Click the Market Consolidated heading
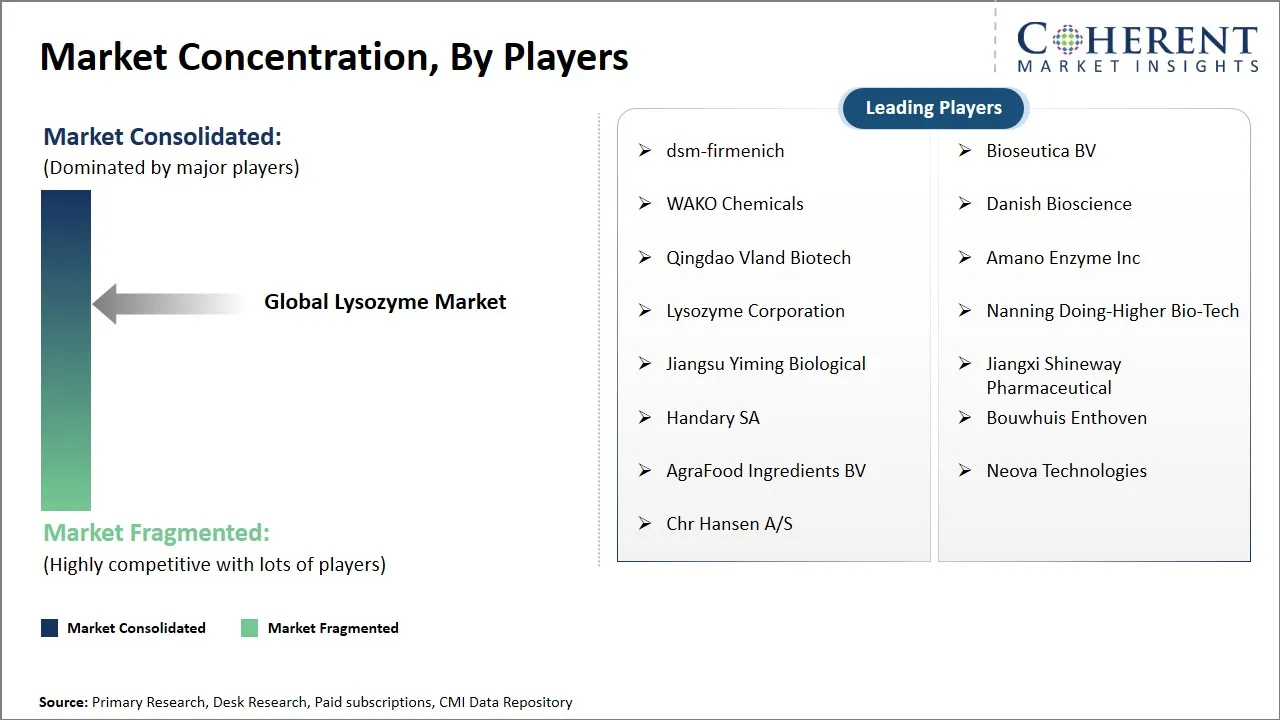 pos(162,137)
